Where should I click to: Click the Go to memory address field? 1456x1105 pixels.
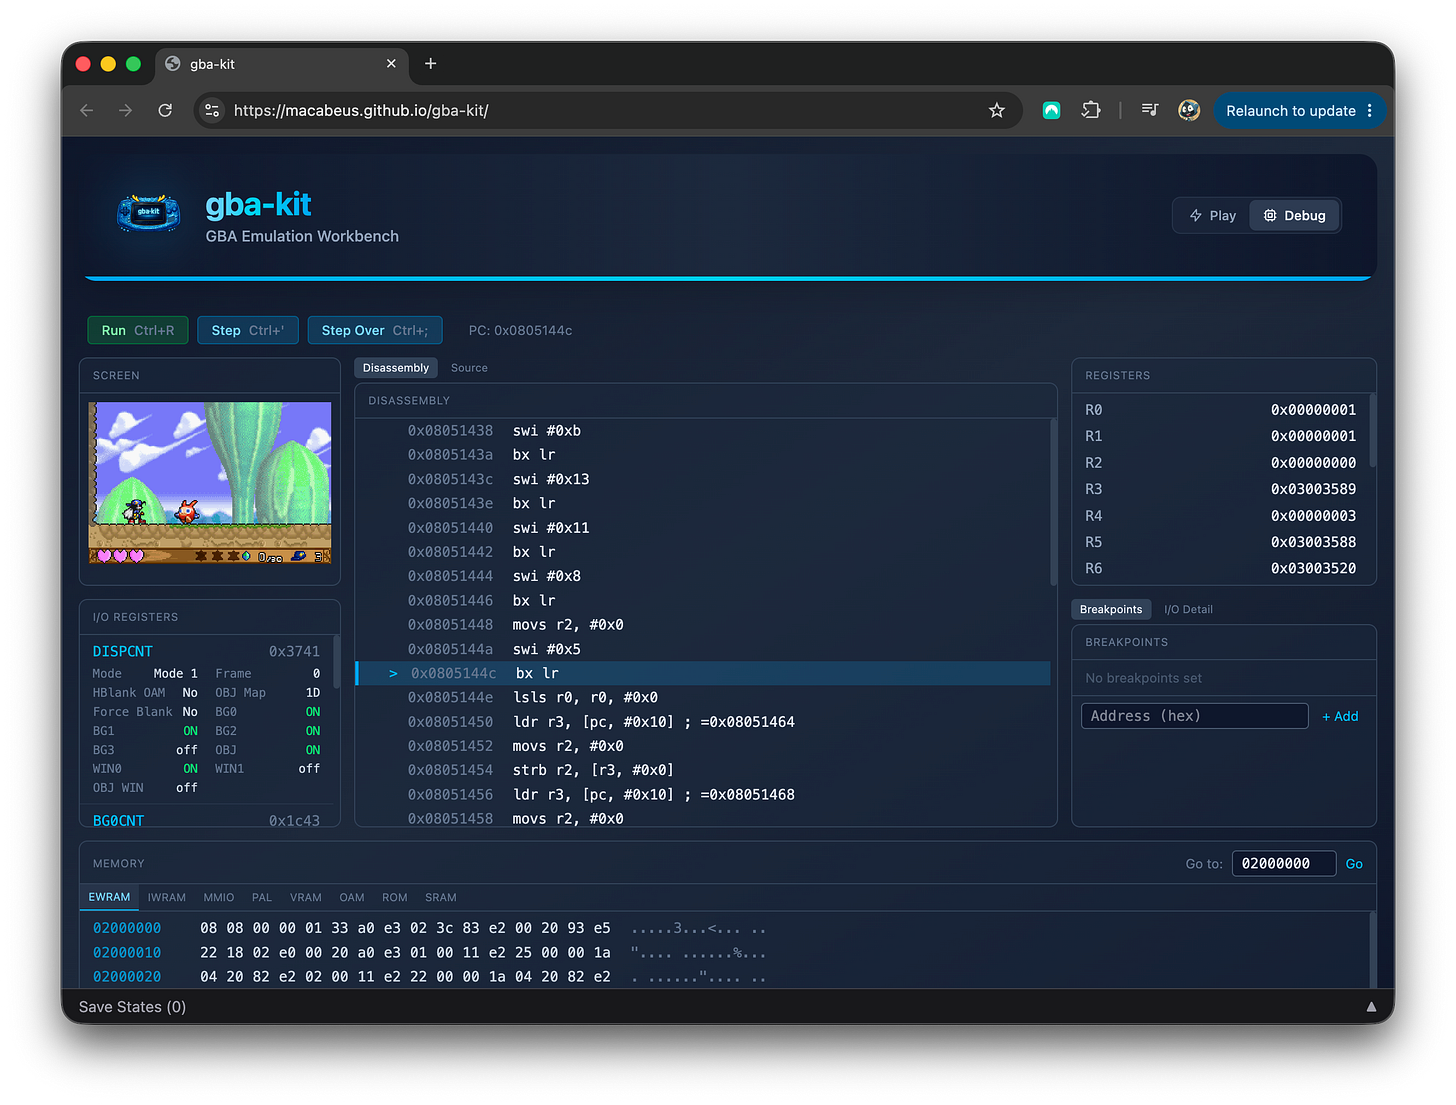[x=1284, y=864]
